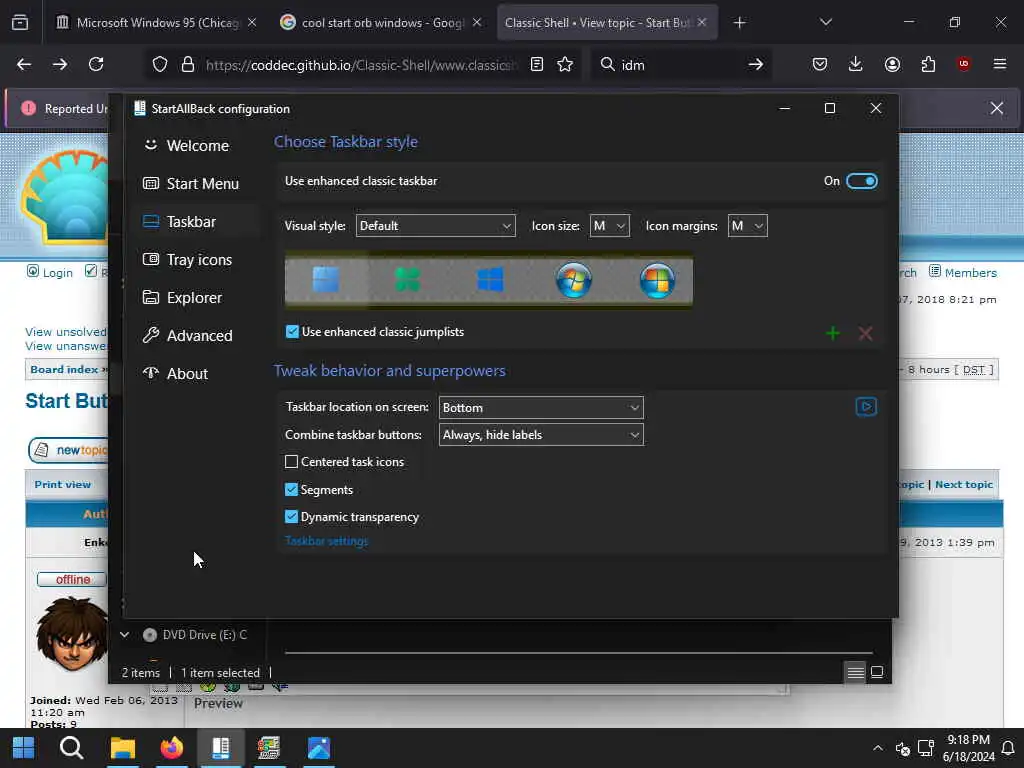Open the Visual style dropdown
This screenshot has height=768, width=1024.
pyautogui.click(x=436, y=226)
